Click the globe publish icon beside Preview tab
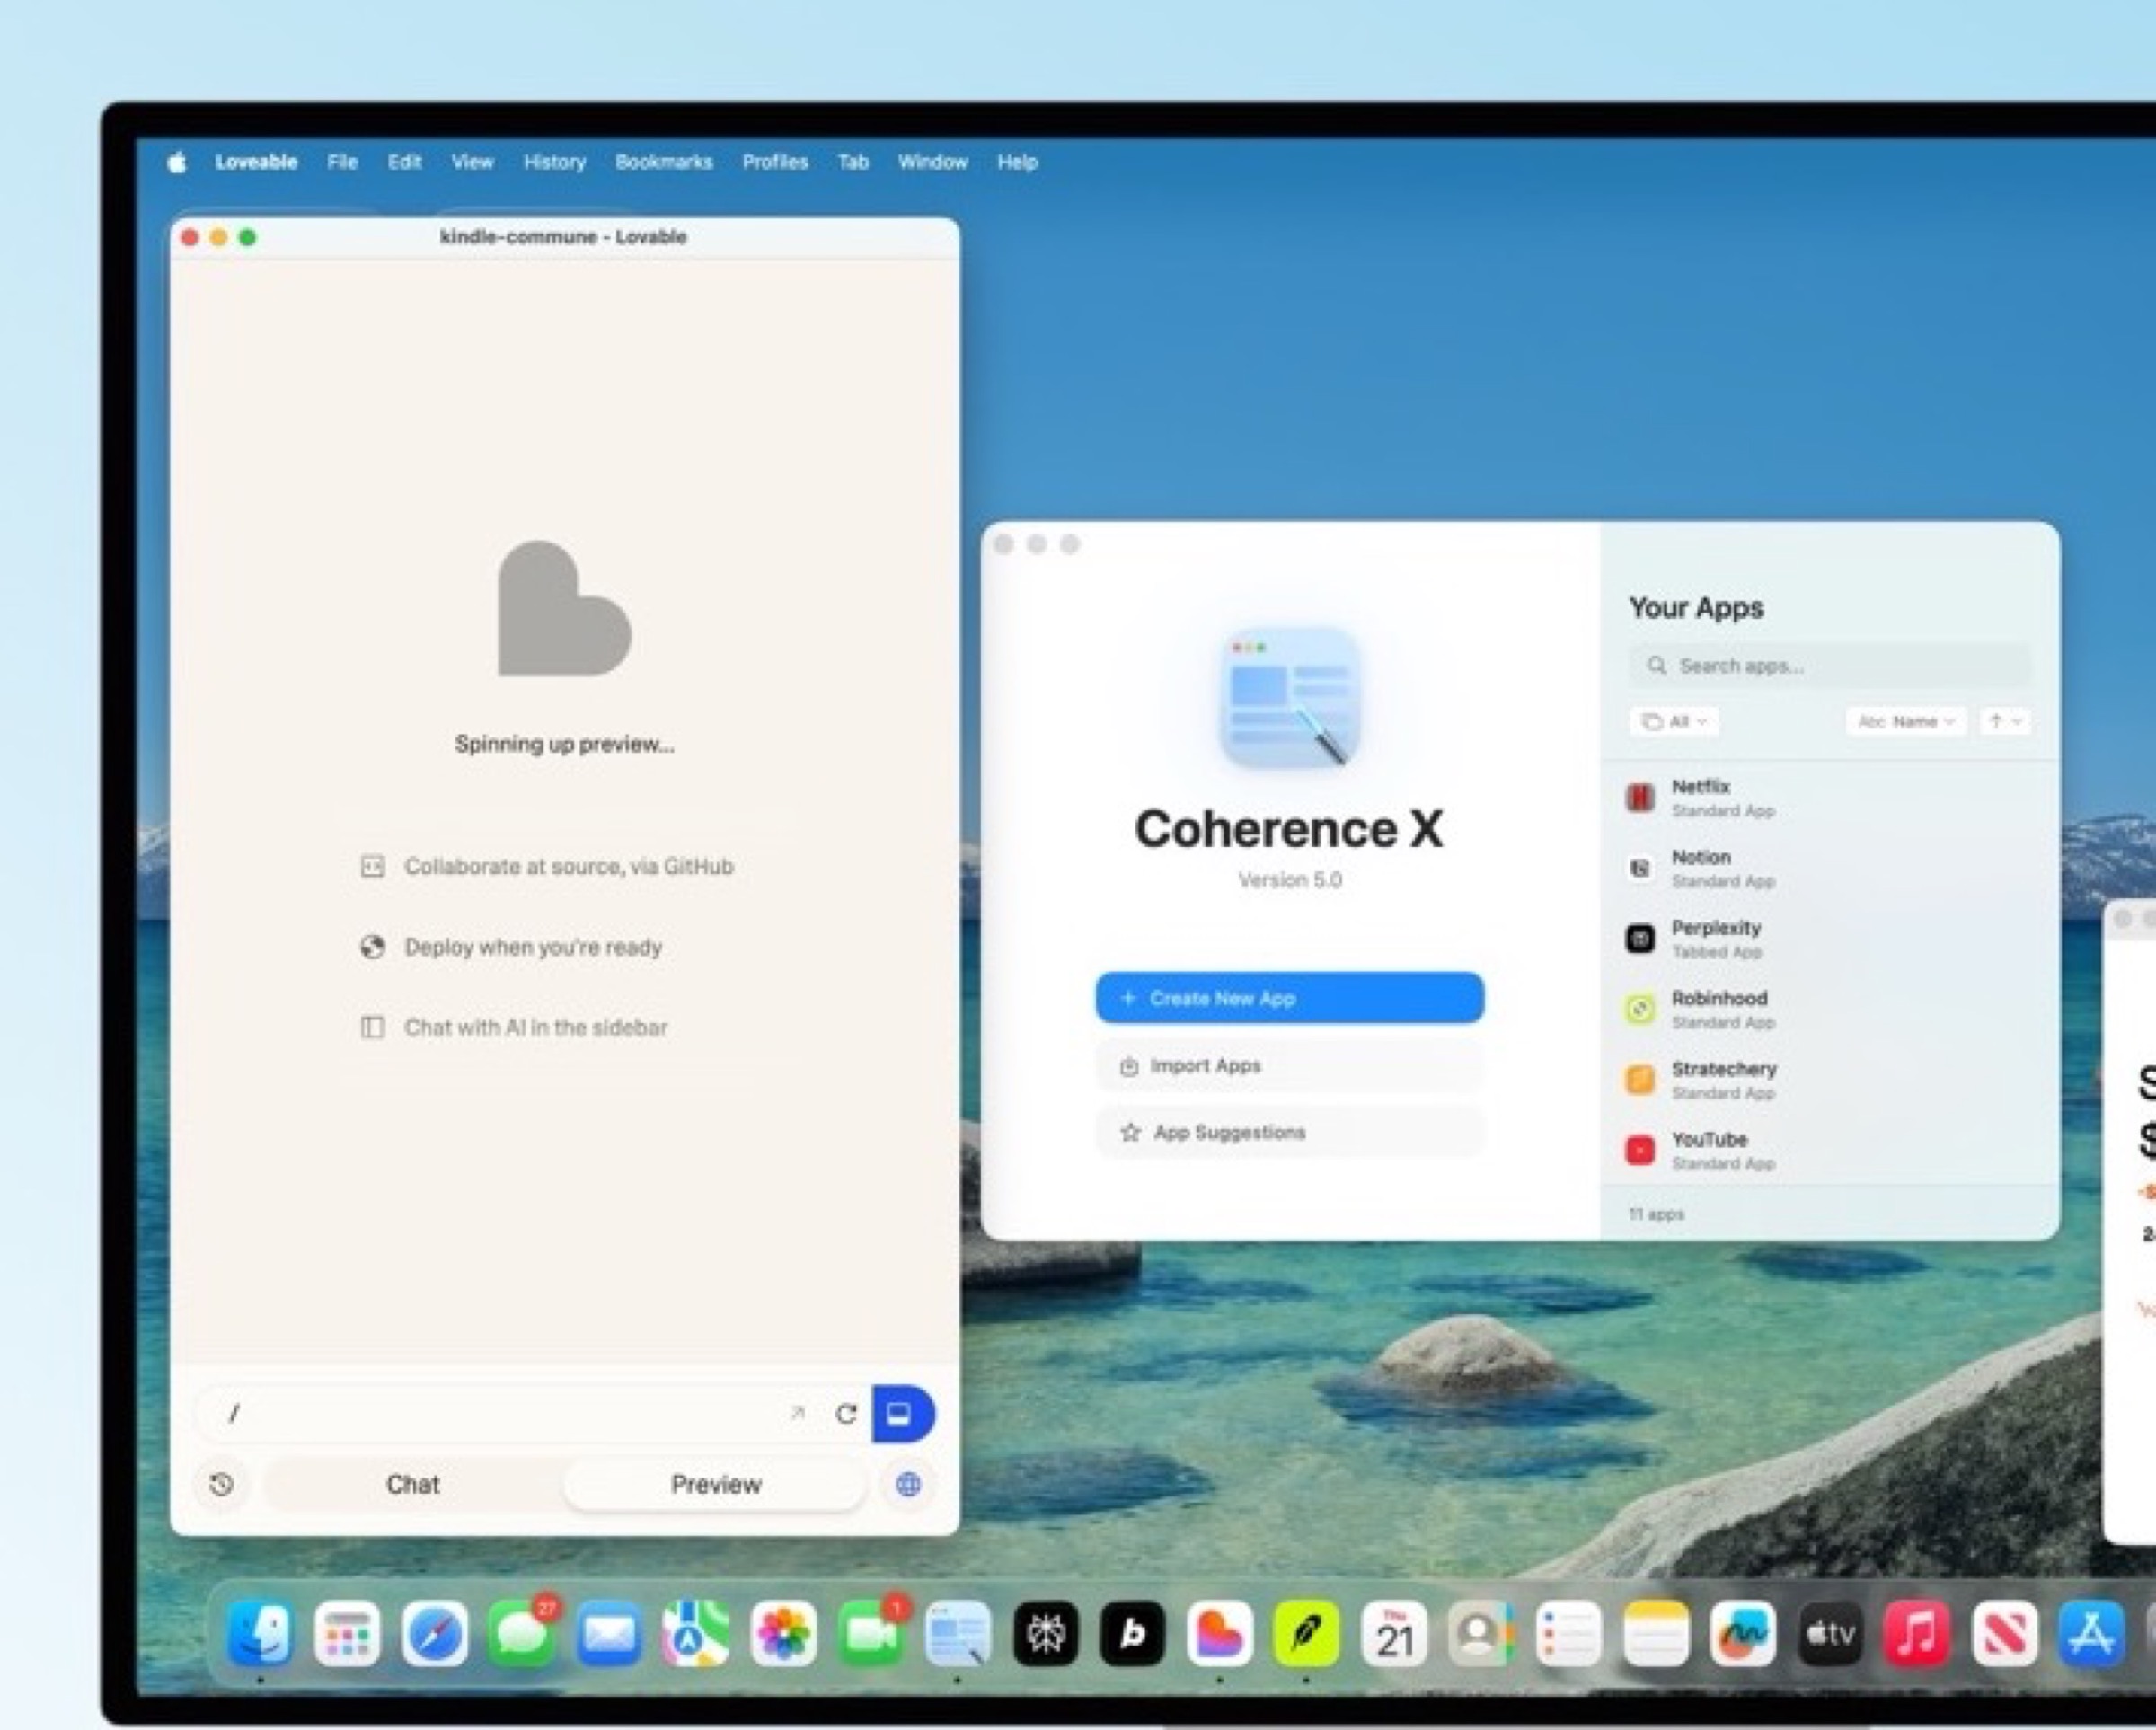This screenshot has width=2156, height=1730. [x=908, y=1484]
